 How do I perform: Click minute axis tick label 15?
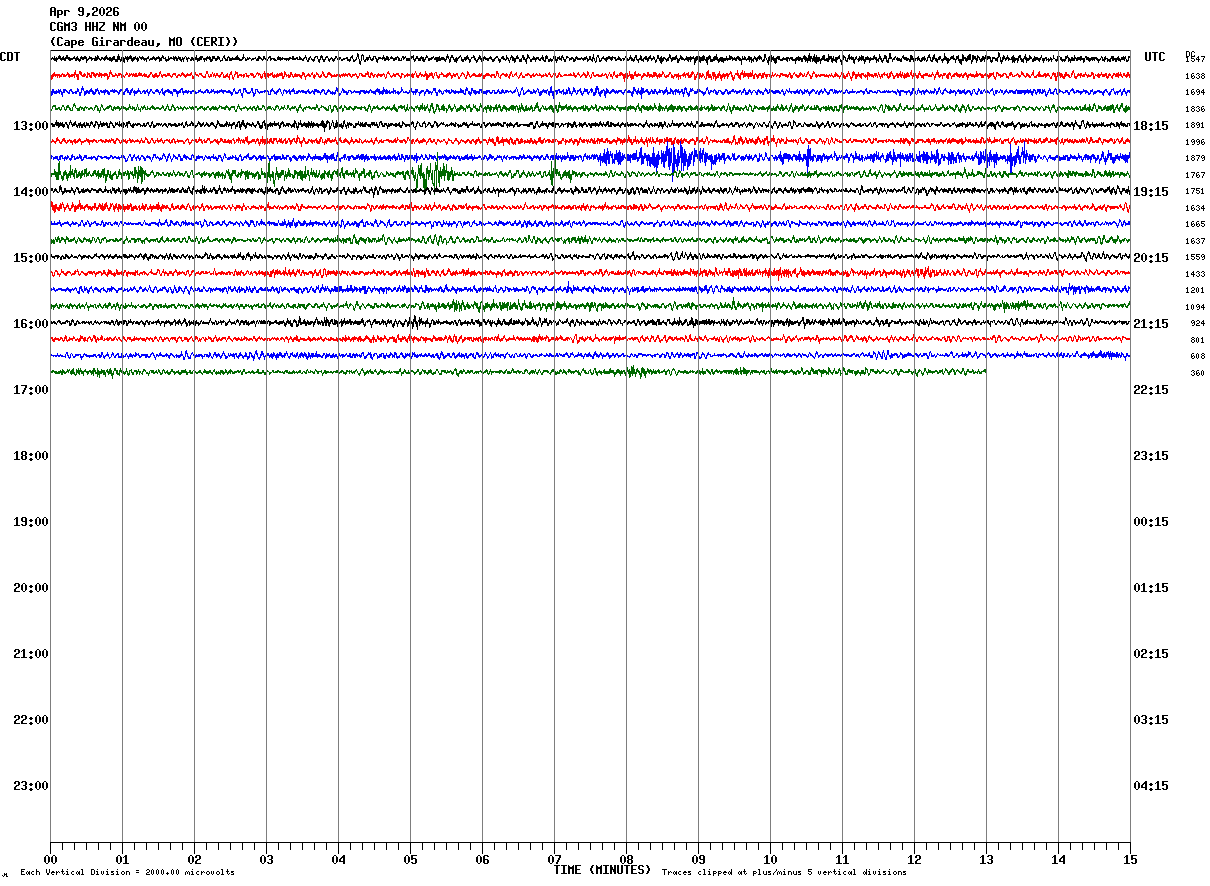click(x=1130, y=860)
